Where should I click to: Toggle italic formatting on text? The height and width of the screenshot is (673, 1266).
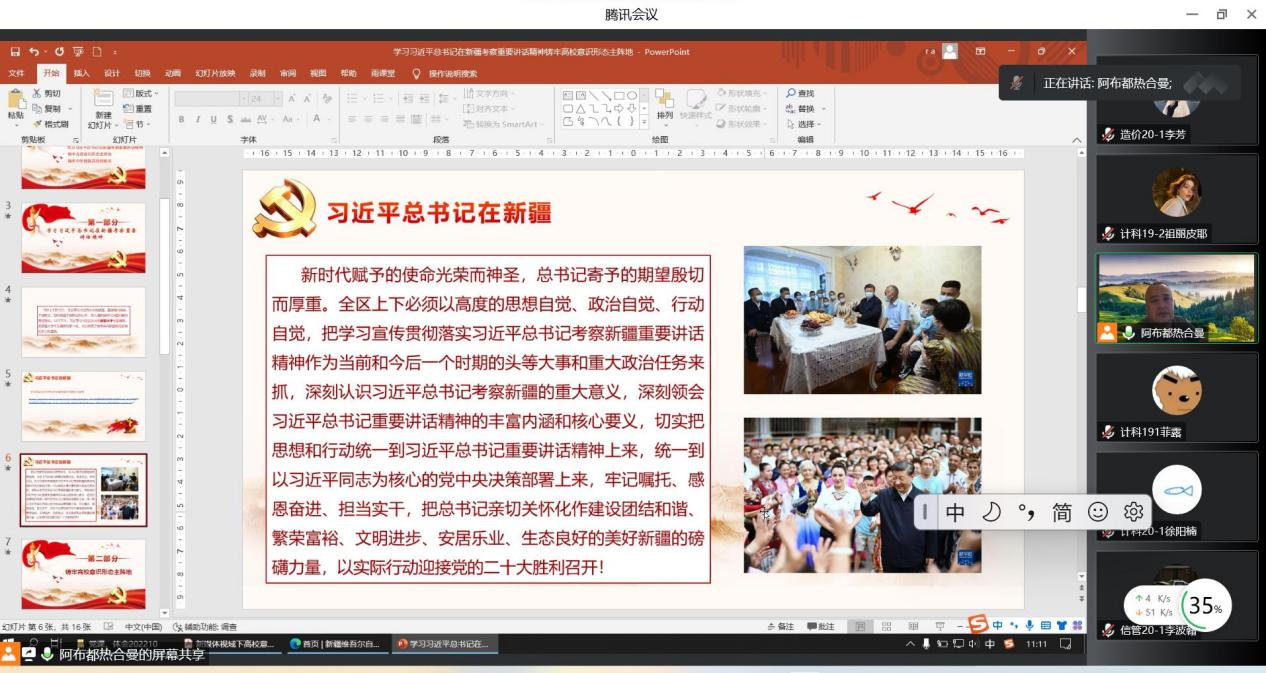click(x=198, y=117)
